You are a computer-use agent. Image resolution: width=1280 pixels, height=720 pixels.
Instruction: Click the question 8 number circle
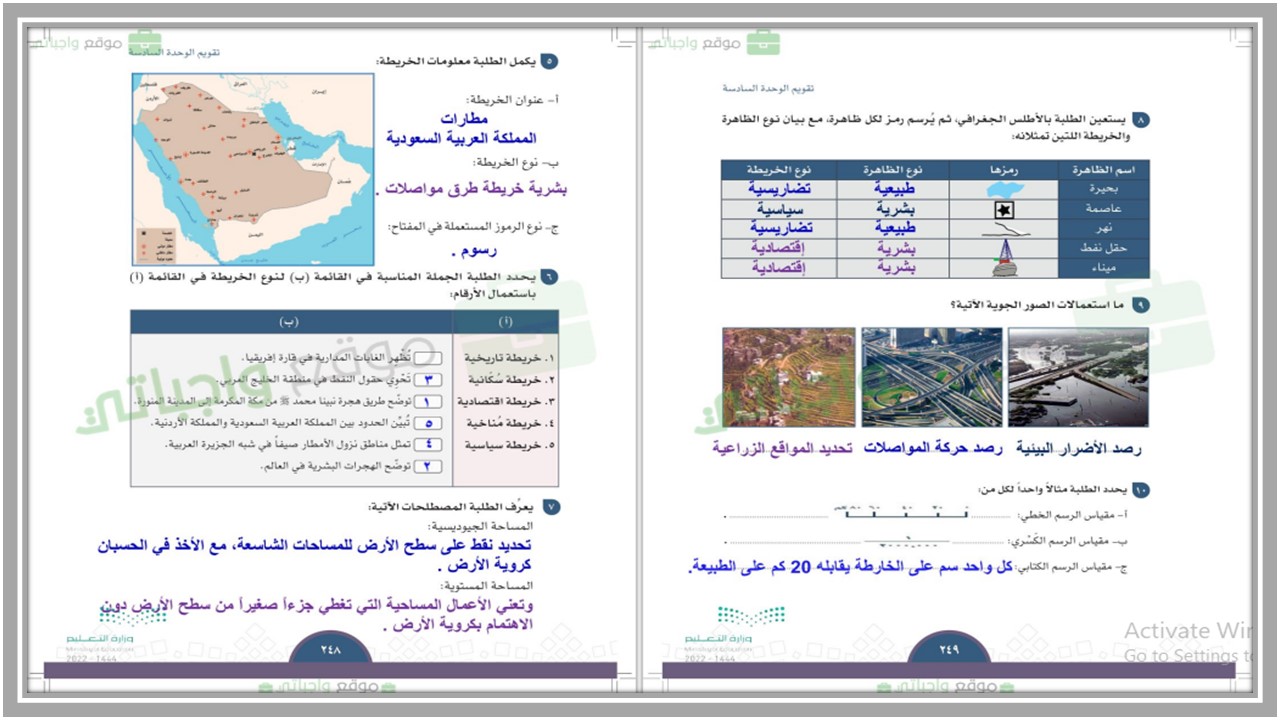pyautogui.click(x=1141, y=119)
